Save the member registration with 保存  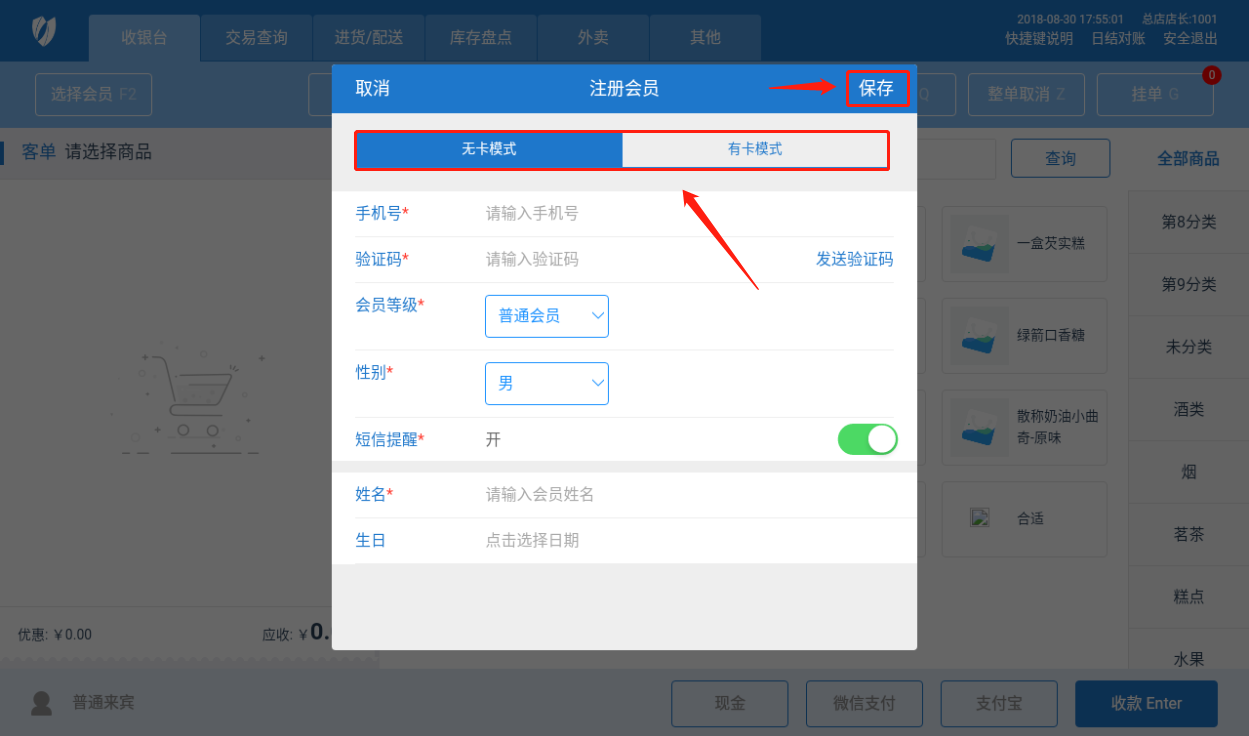tap(876, 88)
